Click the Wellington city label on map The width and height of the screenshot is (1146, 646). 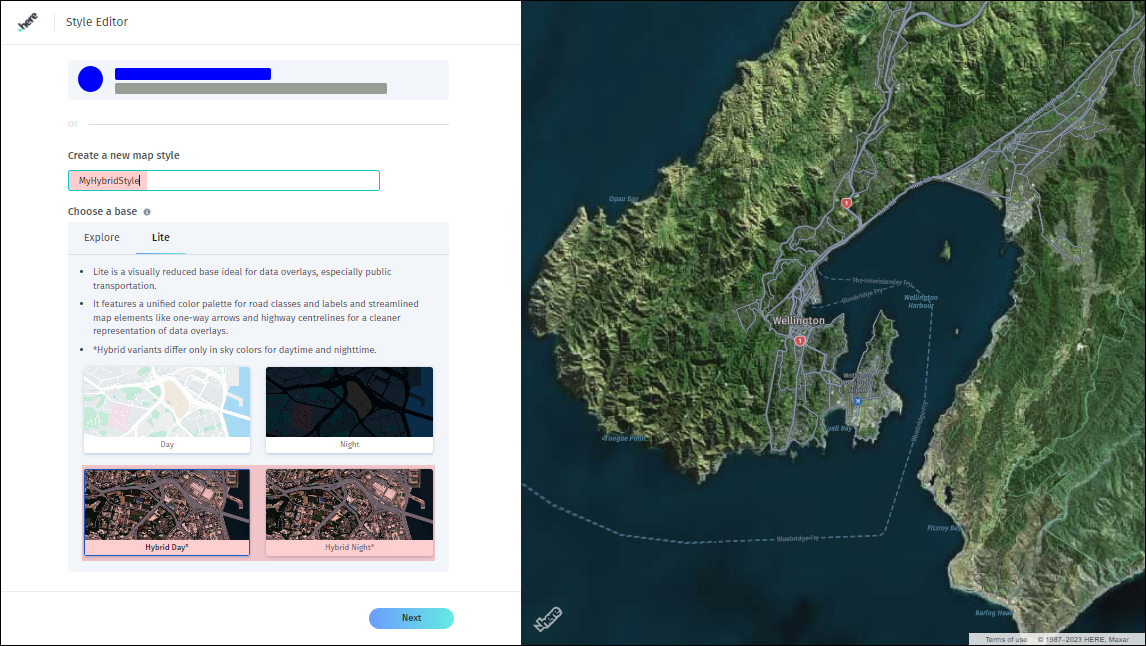pos(798,321)
